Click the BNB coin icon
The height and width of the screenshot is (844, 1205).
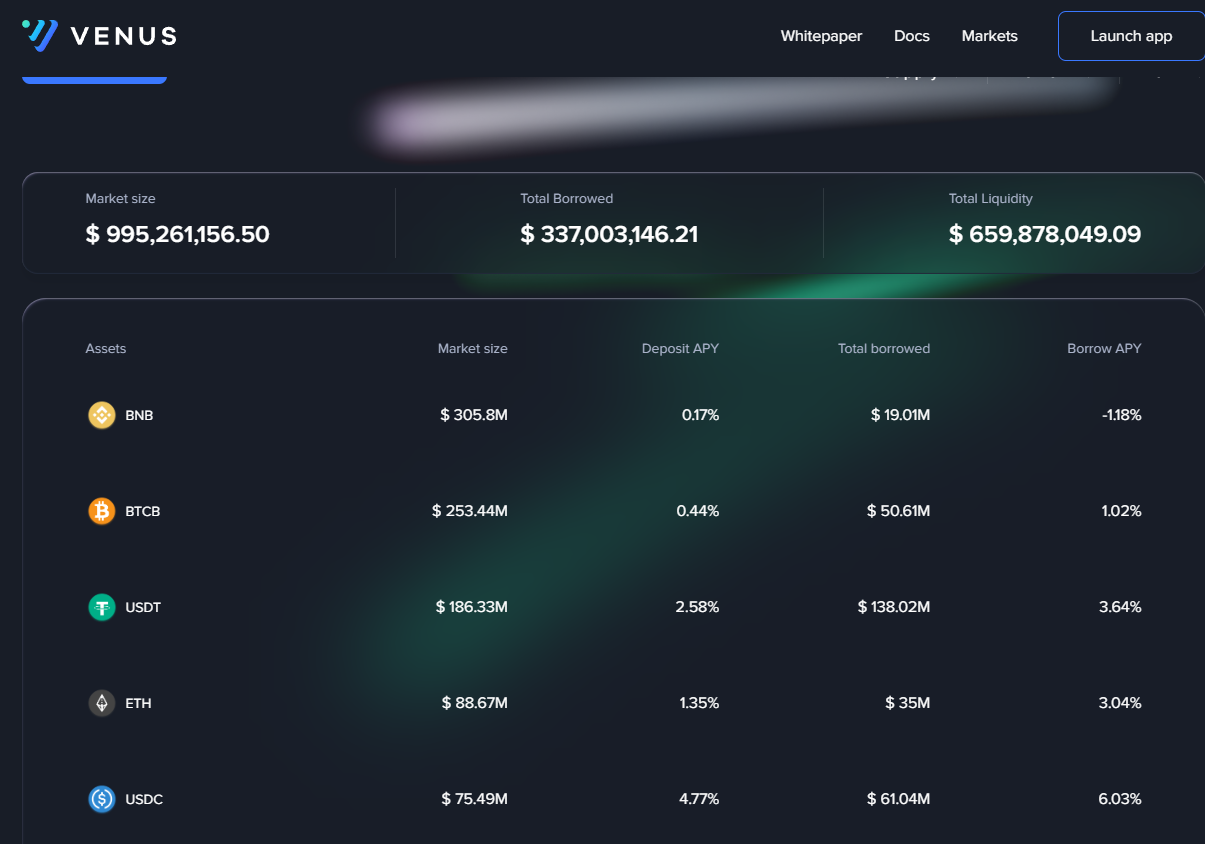(102, 415)
